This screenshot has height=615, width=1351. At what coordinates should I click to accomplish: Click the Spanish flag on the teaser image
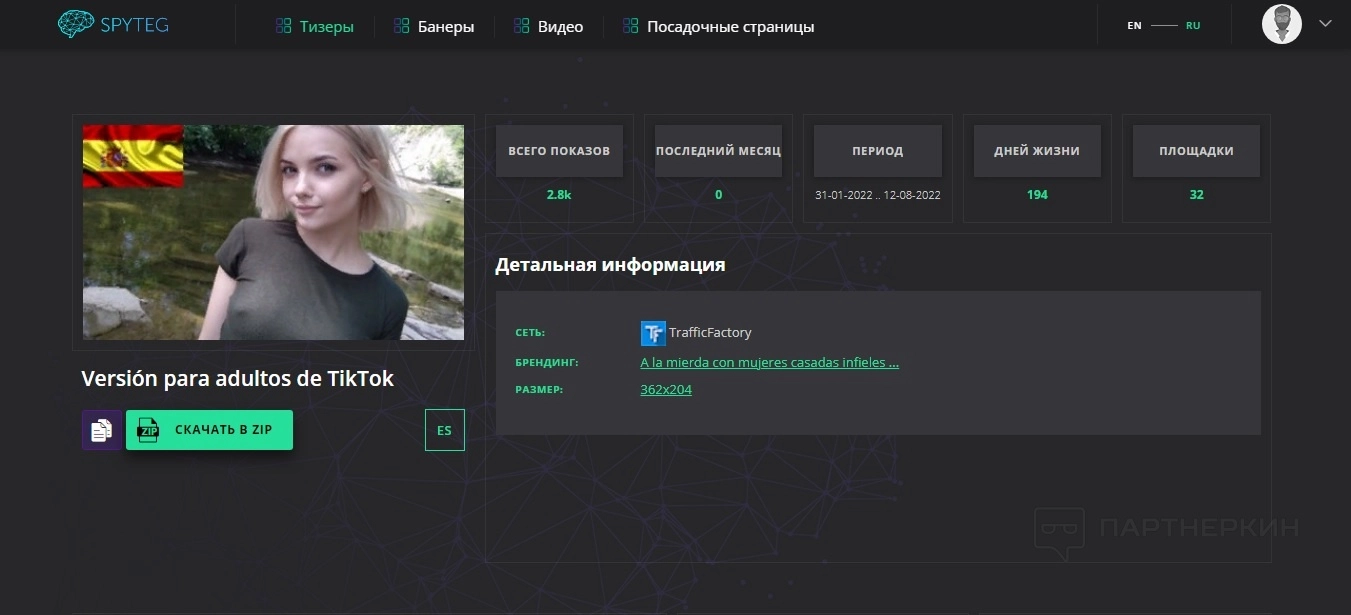pos(133,157)
